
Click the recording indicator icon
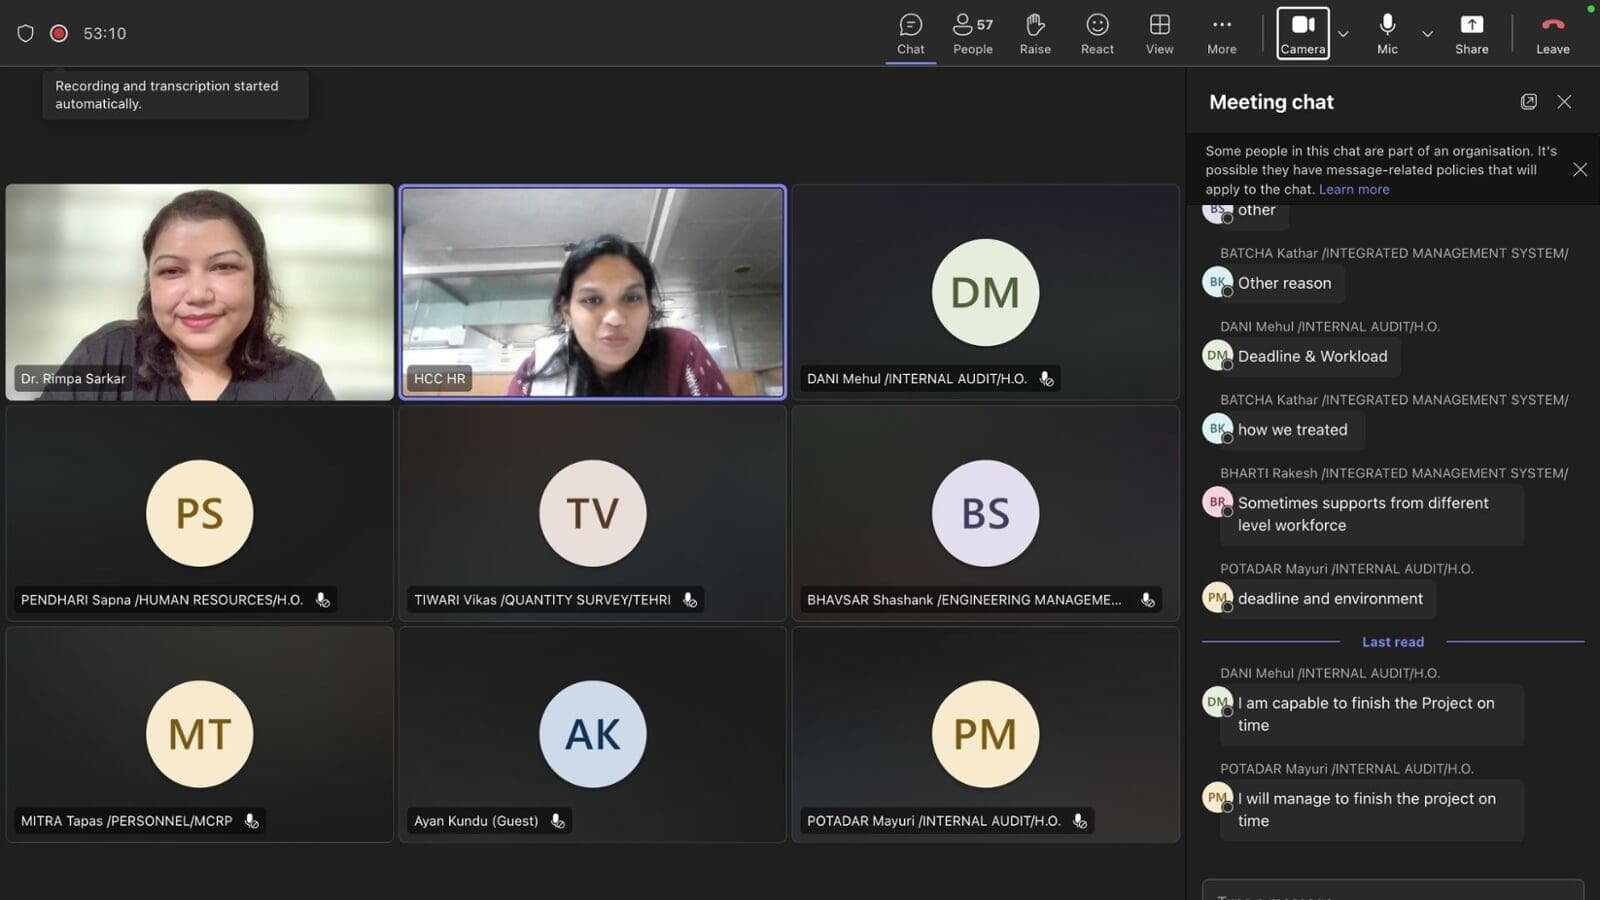59,33
